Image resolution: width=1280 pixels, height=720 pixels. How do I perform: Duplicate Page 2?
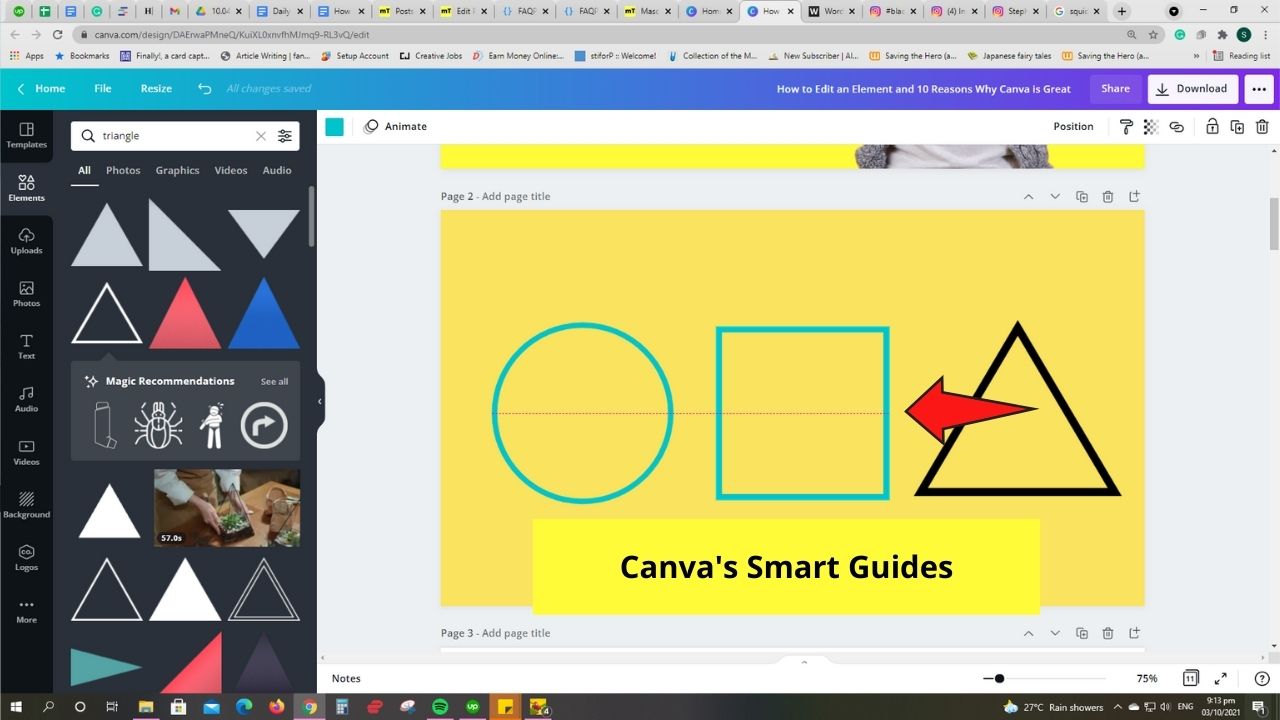pos(1081,197)
